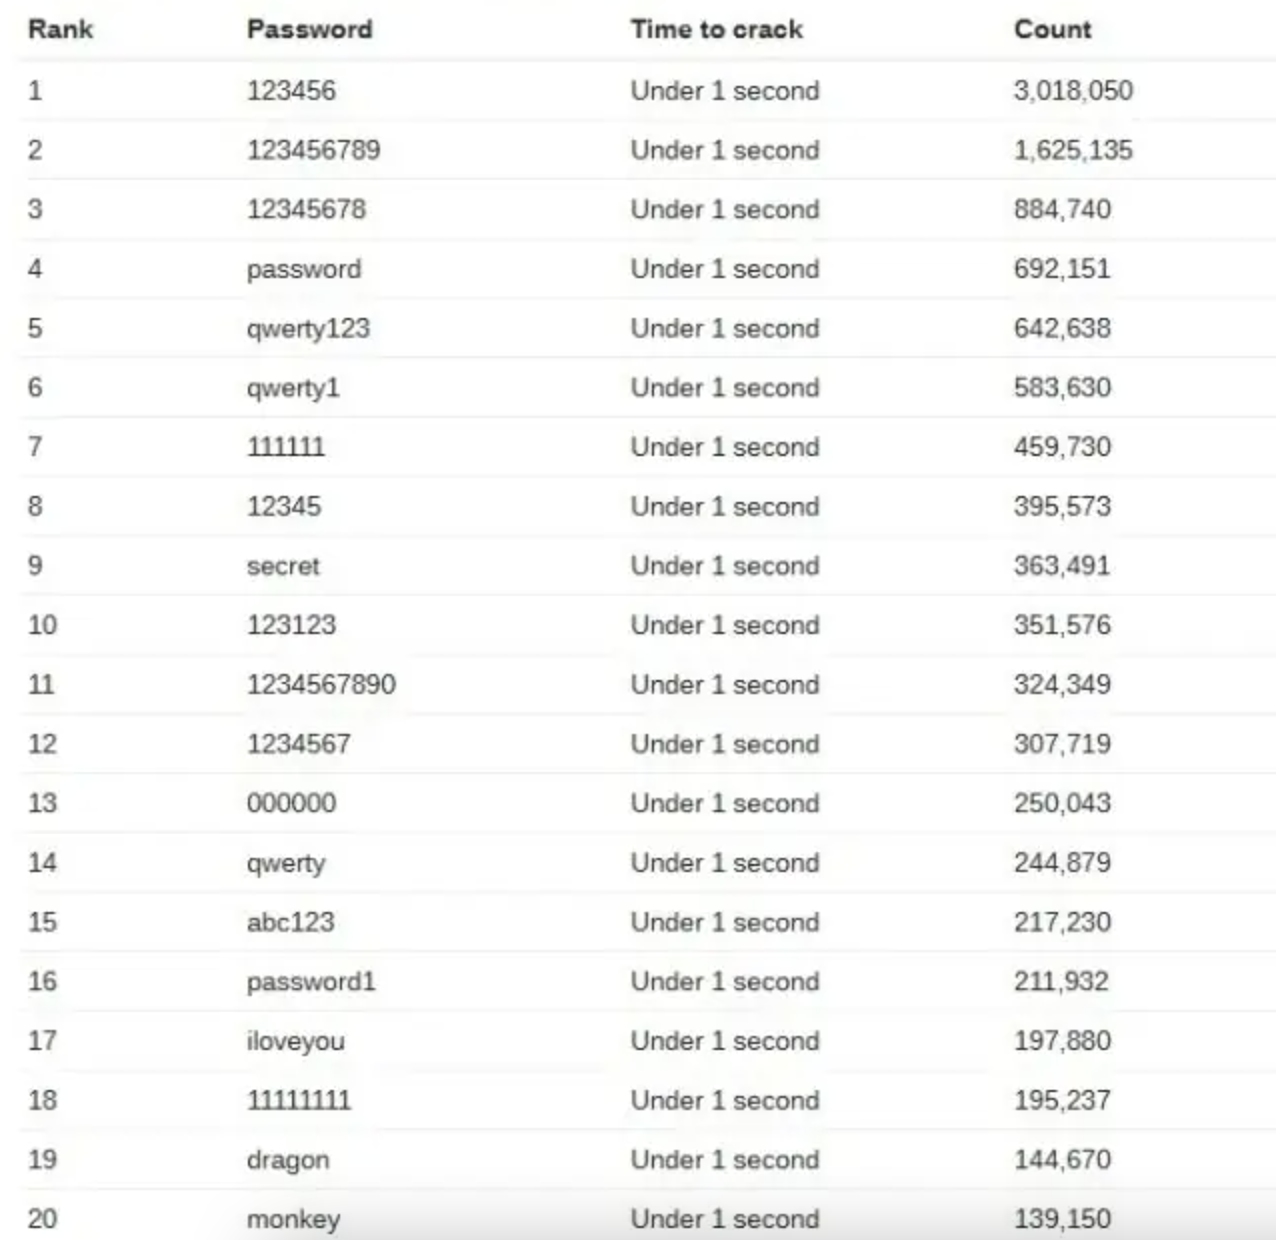Click 'Under 1 second' in the 'password' row
Screen dimensions: 1276x1240
click(724, 269)
